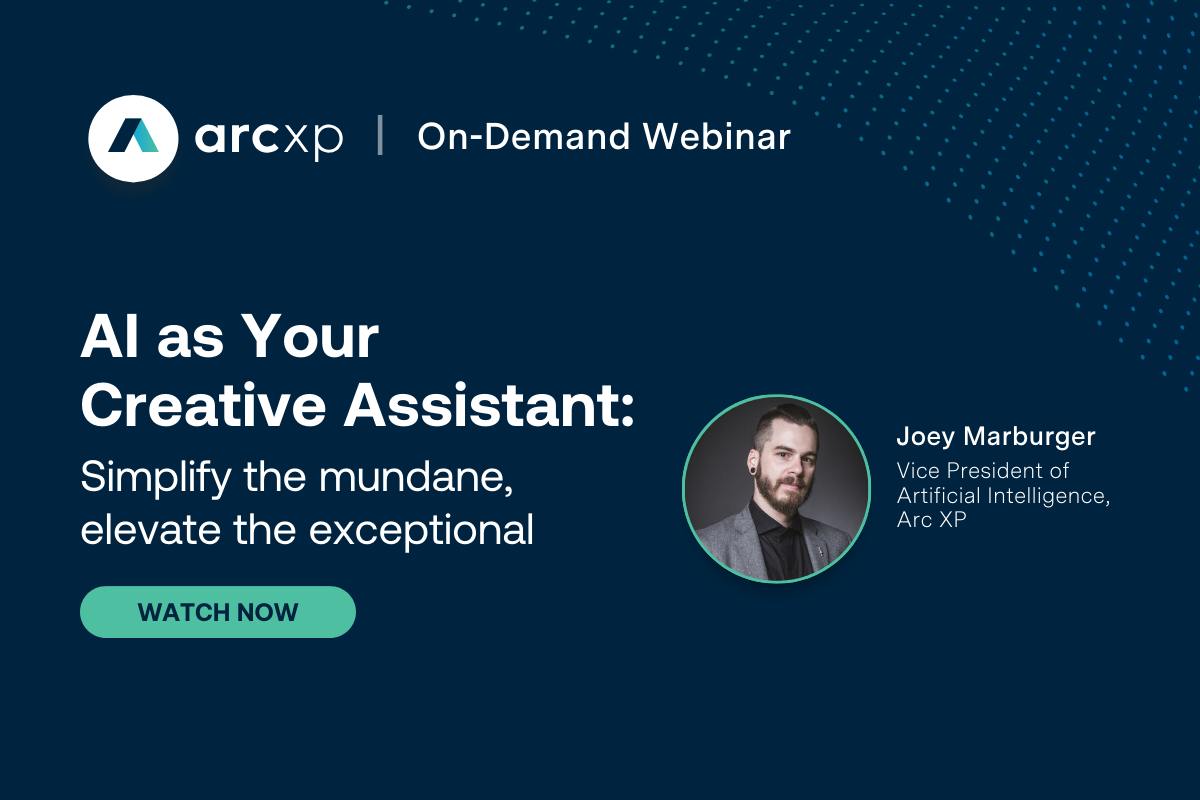Image resolution: width=1200 pixels, height=800 pixels.
Task: Click the name Joey Marburger
Action: pos(996,437)
